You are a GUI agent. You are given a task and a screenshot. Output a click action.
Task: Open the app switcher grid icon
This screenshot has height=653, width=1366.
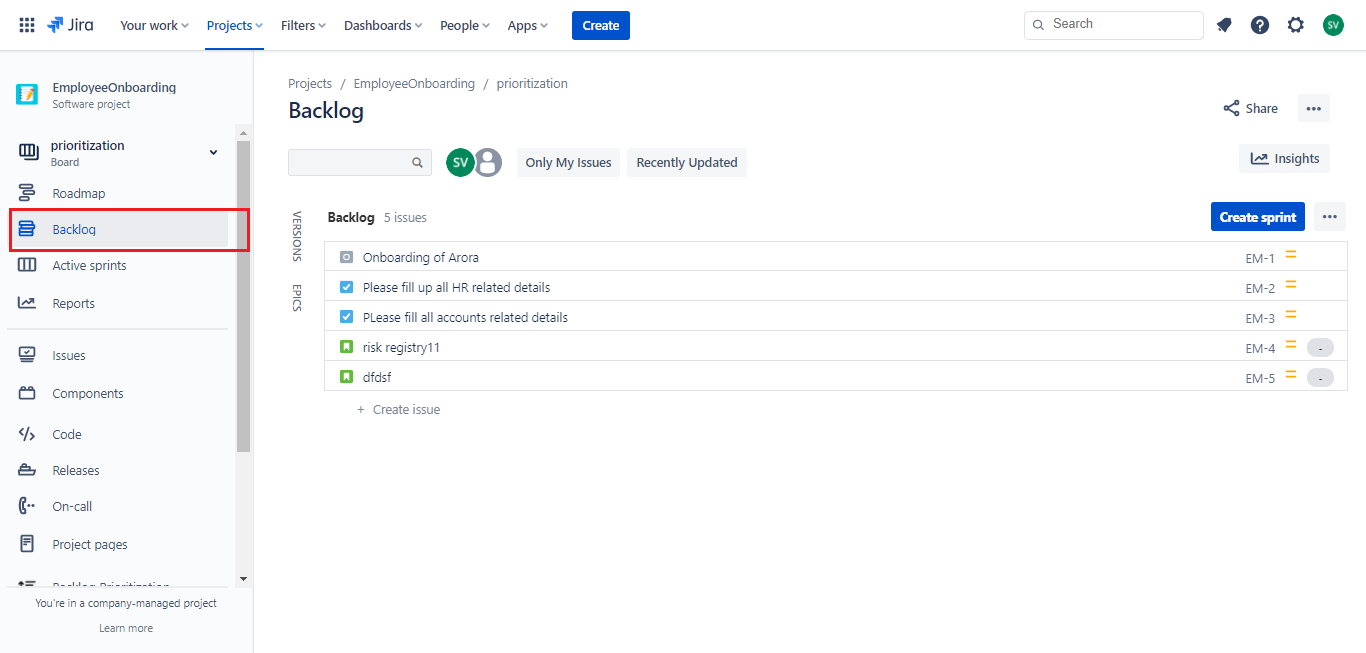point(27,25)
